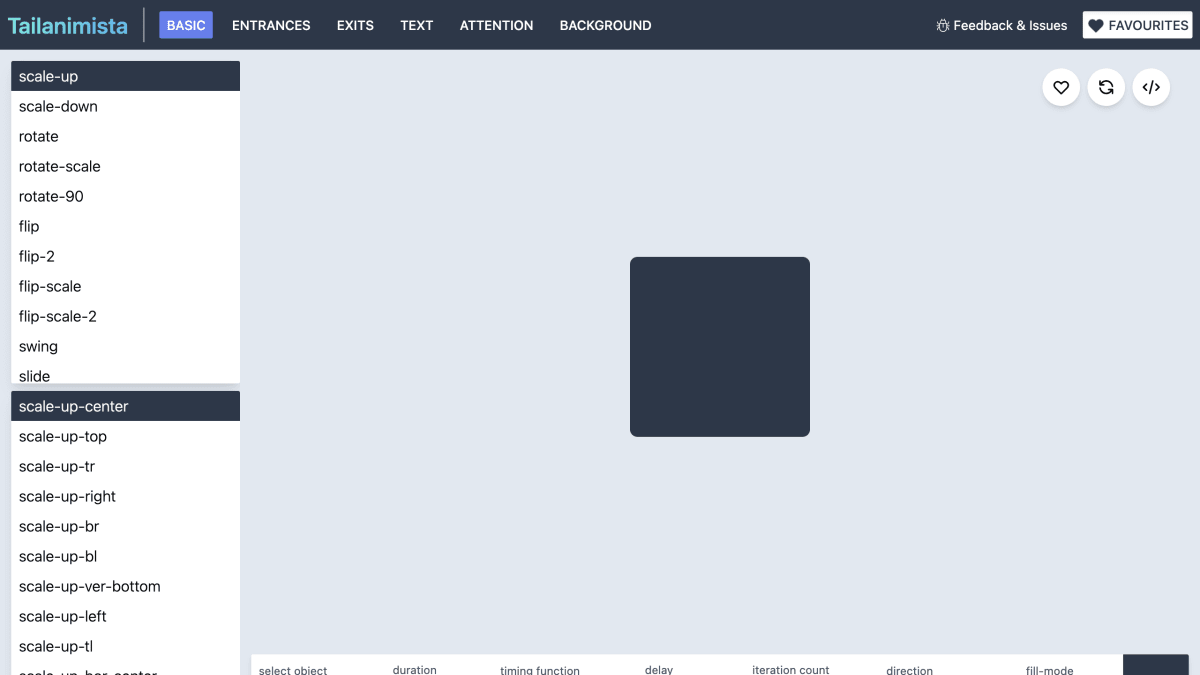The height and width of the screenshot is (675, 1200).
Task: Select scale-up-top variant
Action: 125,436
